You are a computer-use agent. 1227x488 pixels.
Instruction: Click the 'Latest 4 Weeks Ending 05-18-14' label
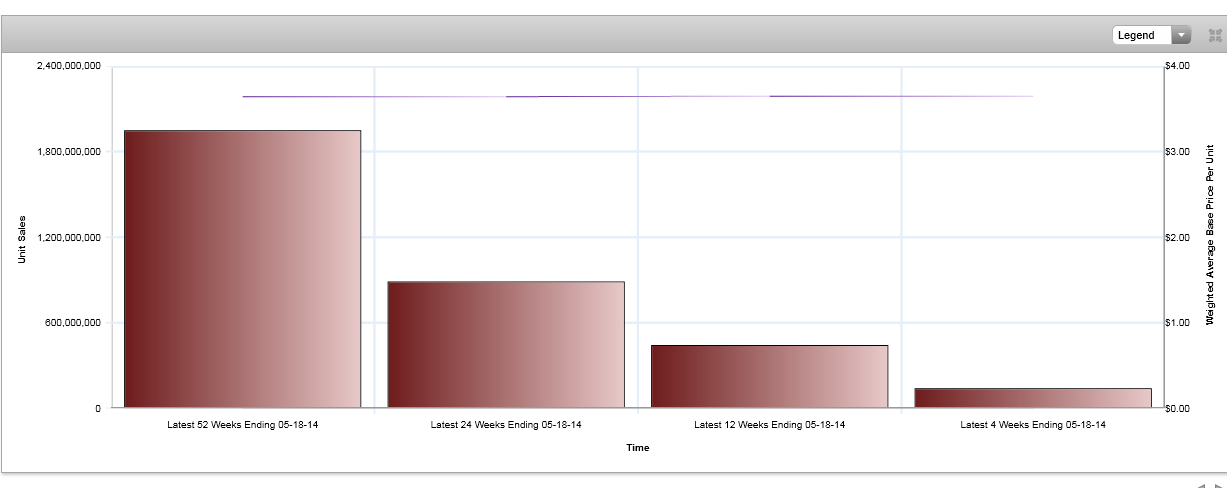(1032, 425)
